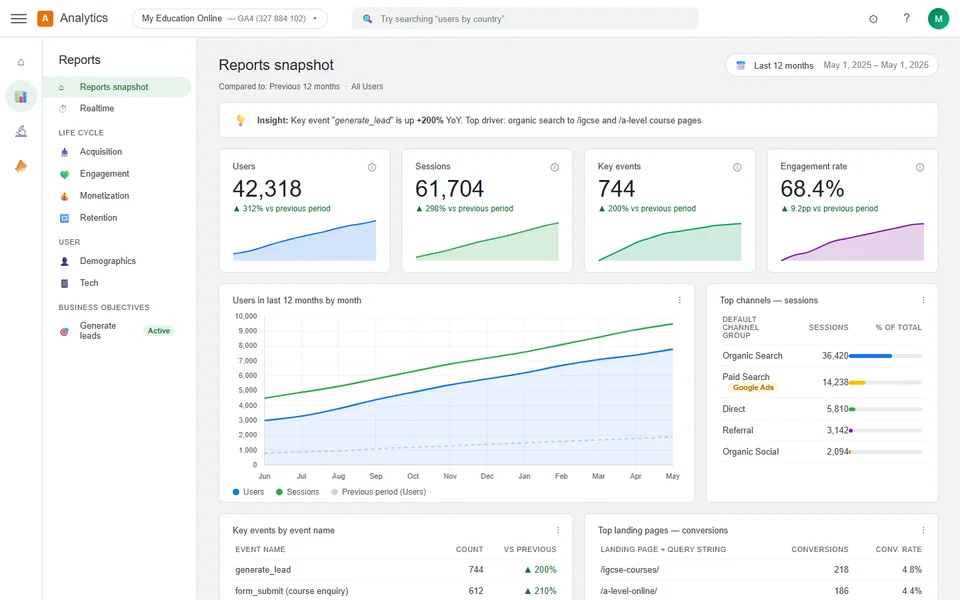
Task: Click inside the search field
Action: coord(525,18)
